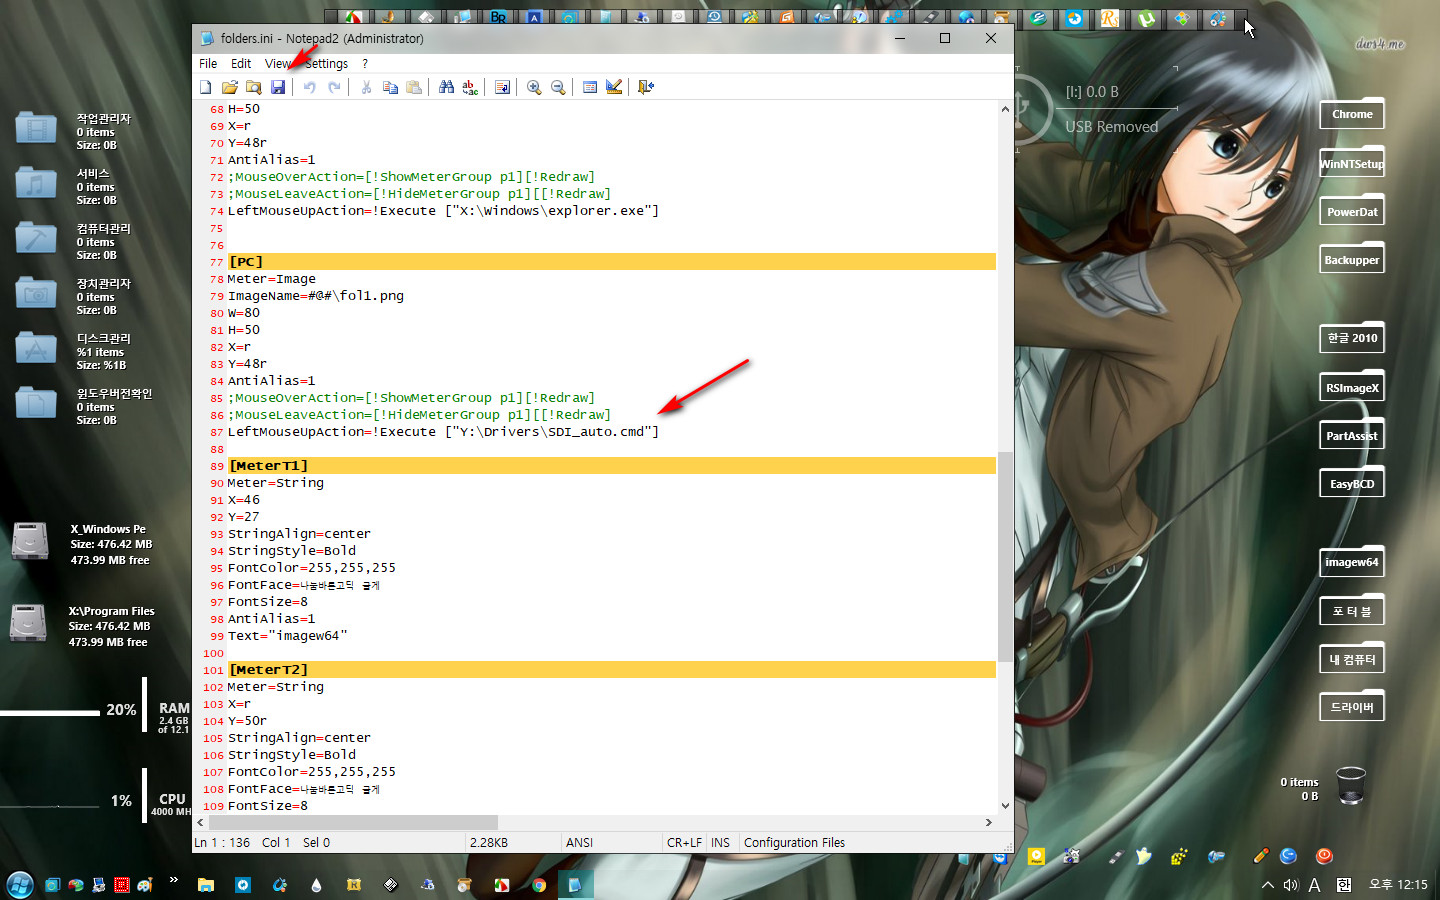Open the File menu
The height and width of the screenshot is (900, 1440).
click(x=208, y=63)
